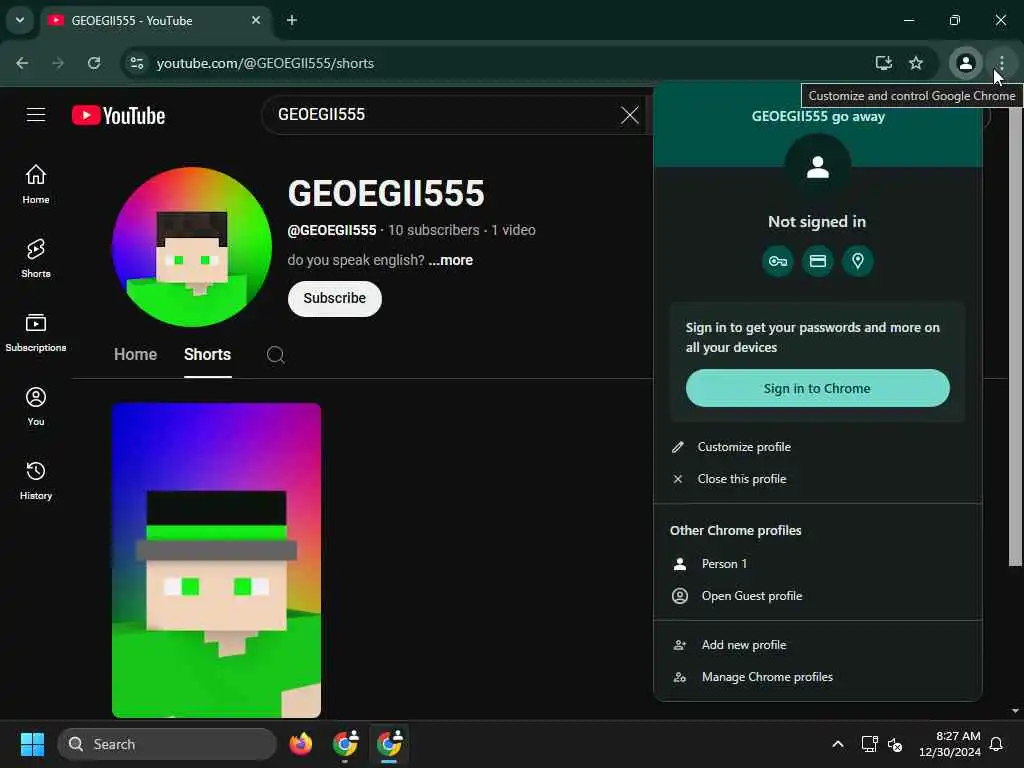Open Guest profile

pyautogui.click(x=818, y=596)
